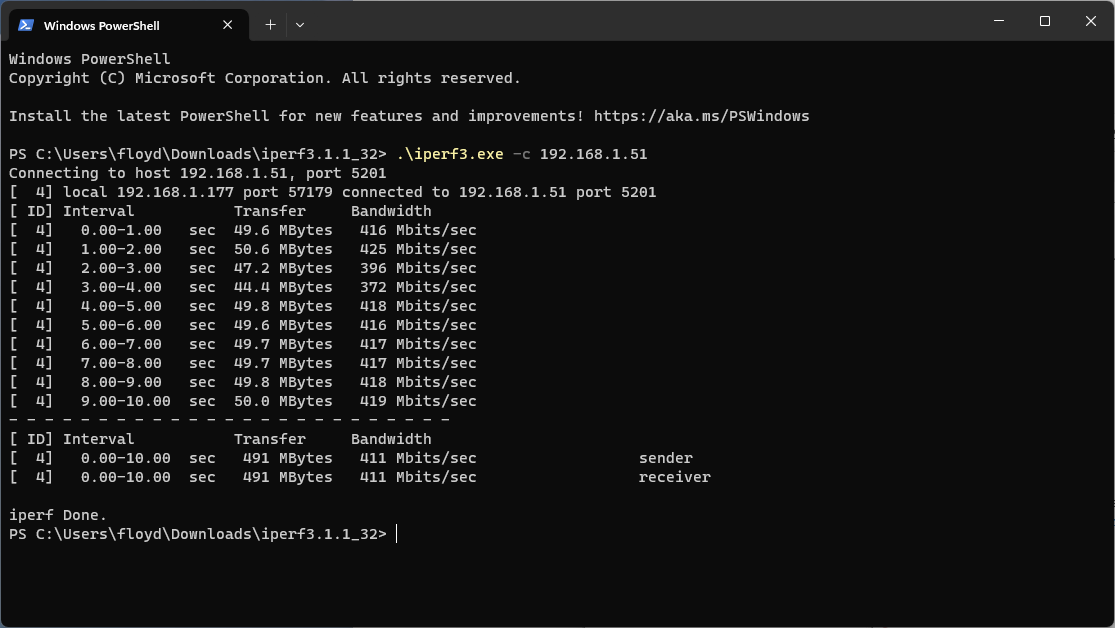Click the 'iperf Done.' line
This screenshot has height=628, width=1115.
(x=58, y=515)
